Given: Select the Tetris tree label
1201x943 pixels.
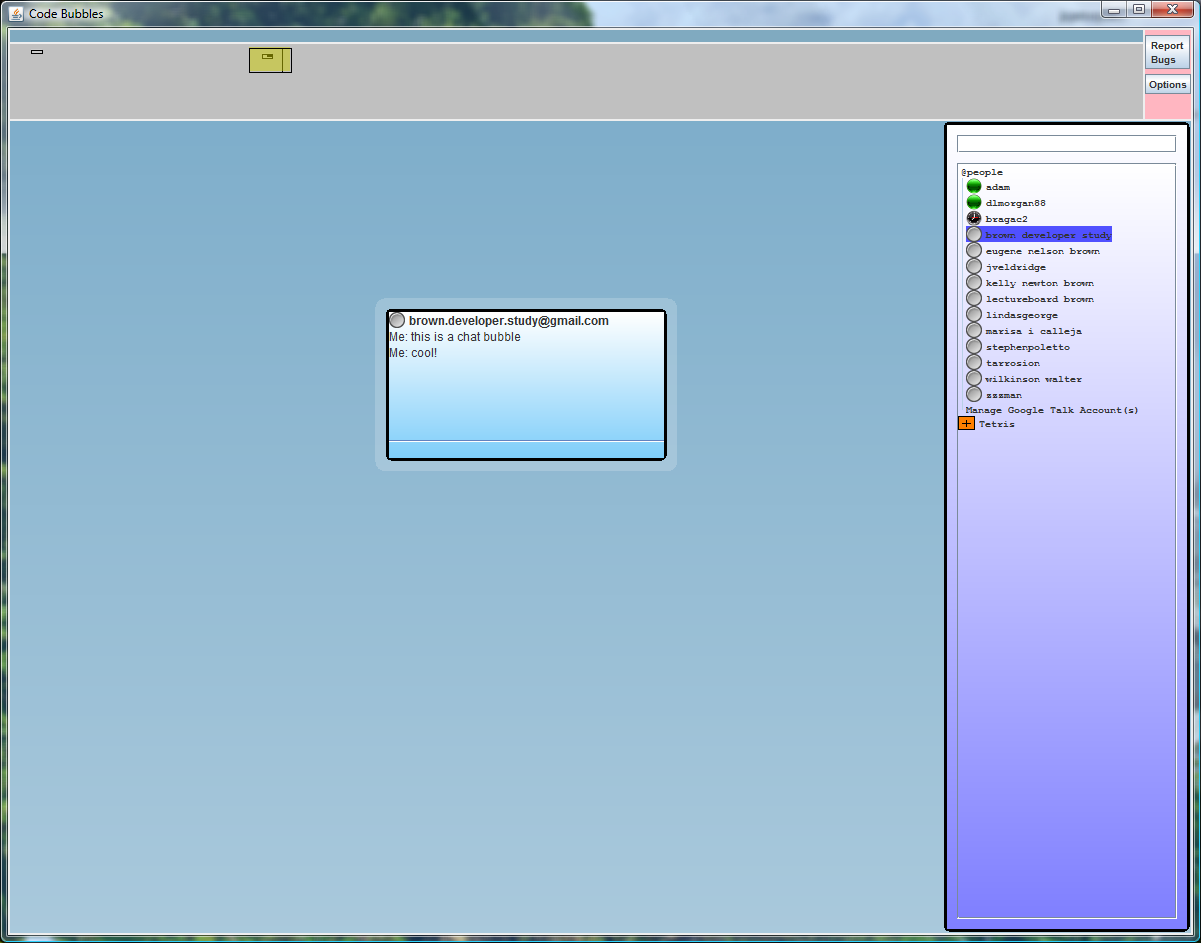Looking at the screenshot, I should [x=997, y=424].
